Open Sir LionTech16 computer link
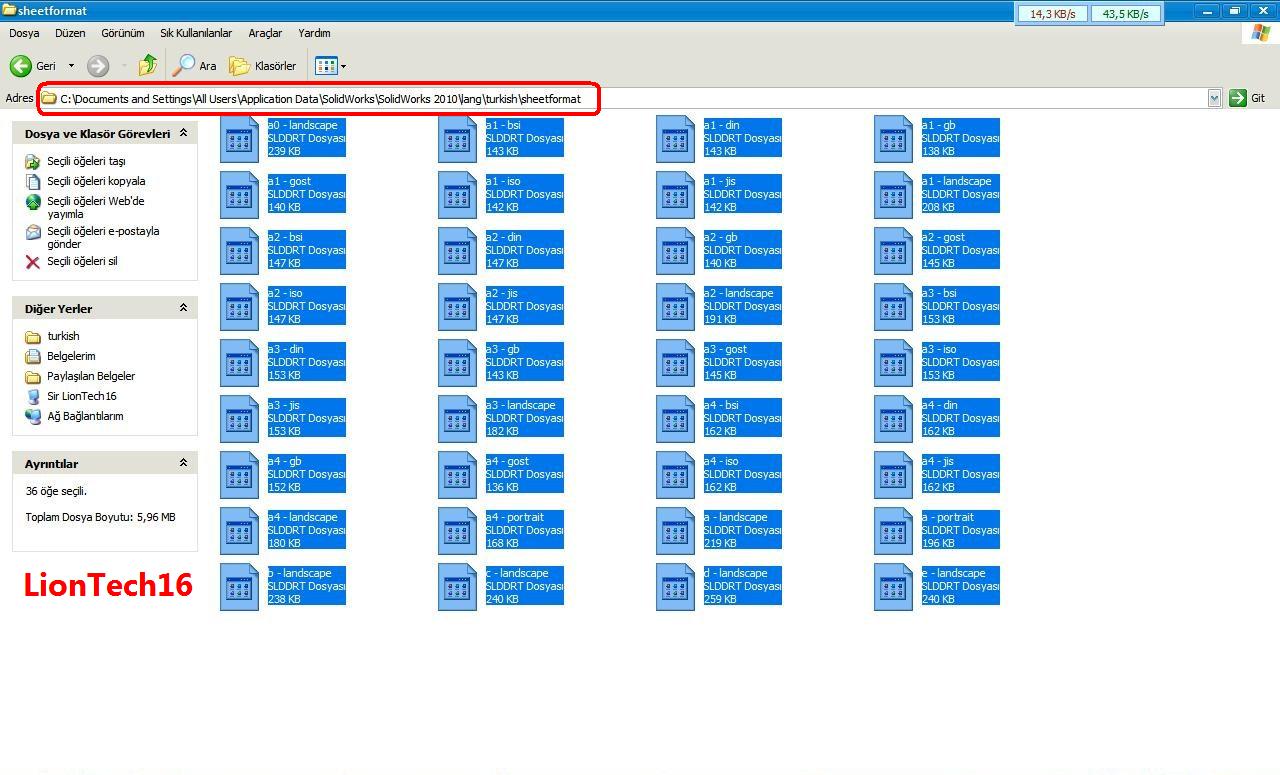 tap(82, 396)
